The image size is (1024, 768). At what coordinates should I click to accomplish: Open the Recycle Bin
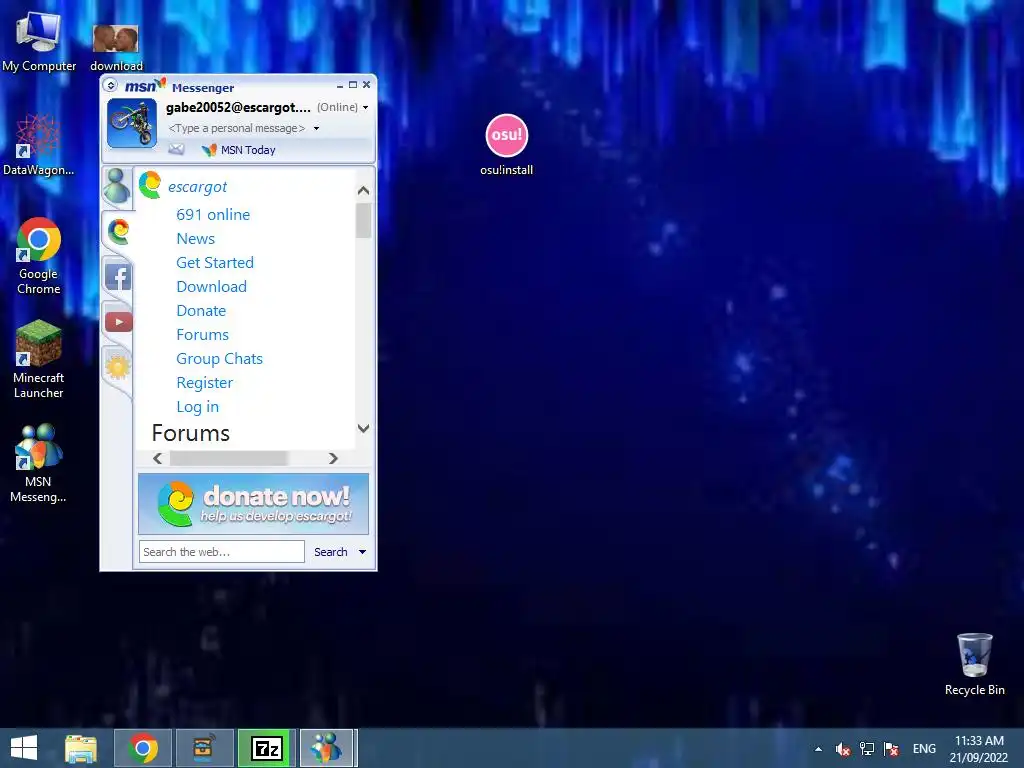pos(974,664)
